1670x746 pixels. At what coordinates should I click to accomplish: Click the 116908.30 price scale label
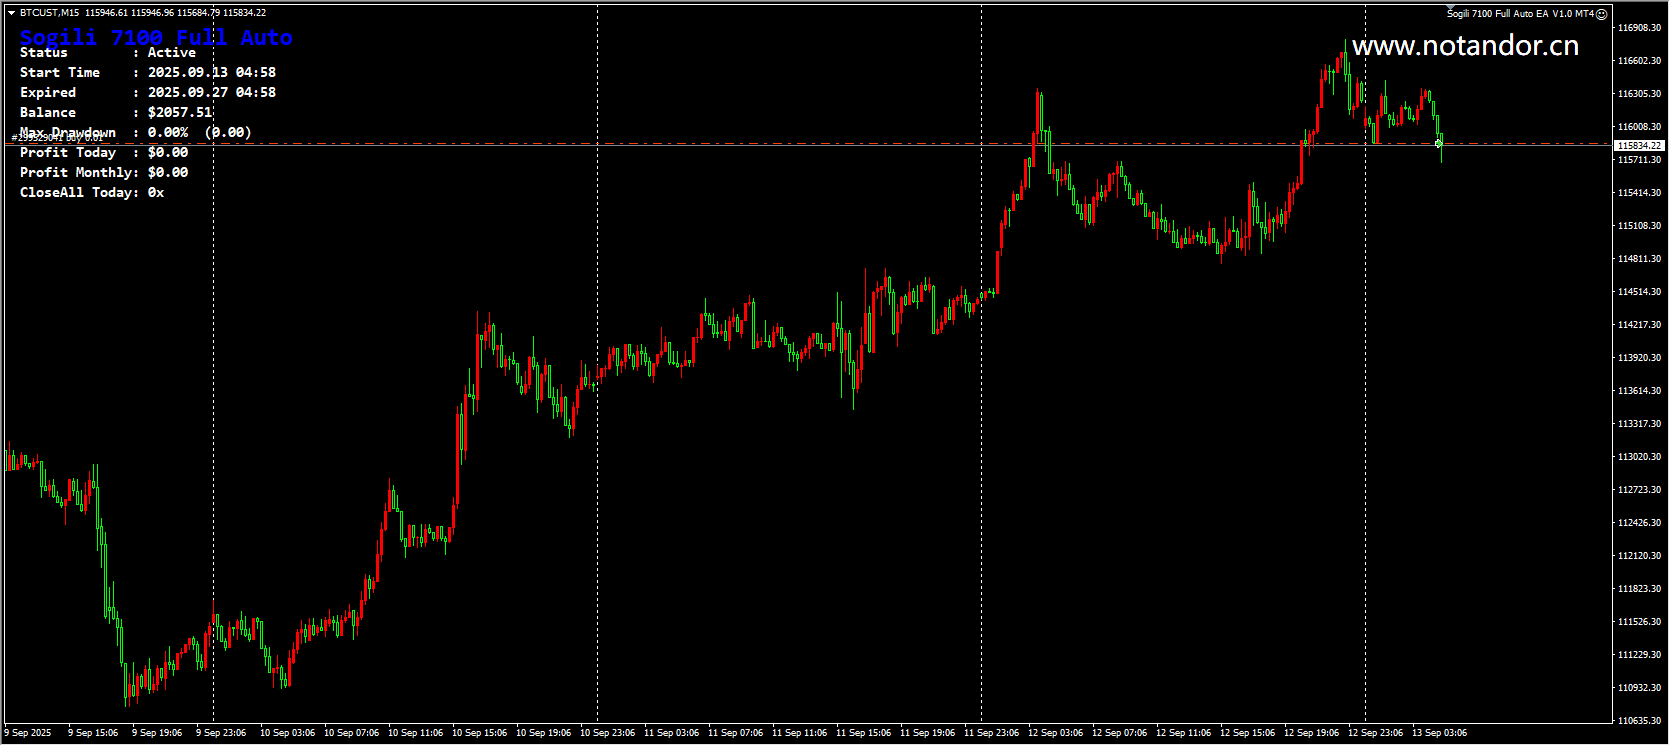(1639, 28)
